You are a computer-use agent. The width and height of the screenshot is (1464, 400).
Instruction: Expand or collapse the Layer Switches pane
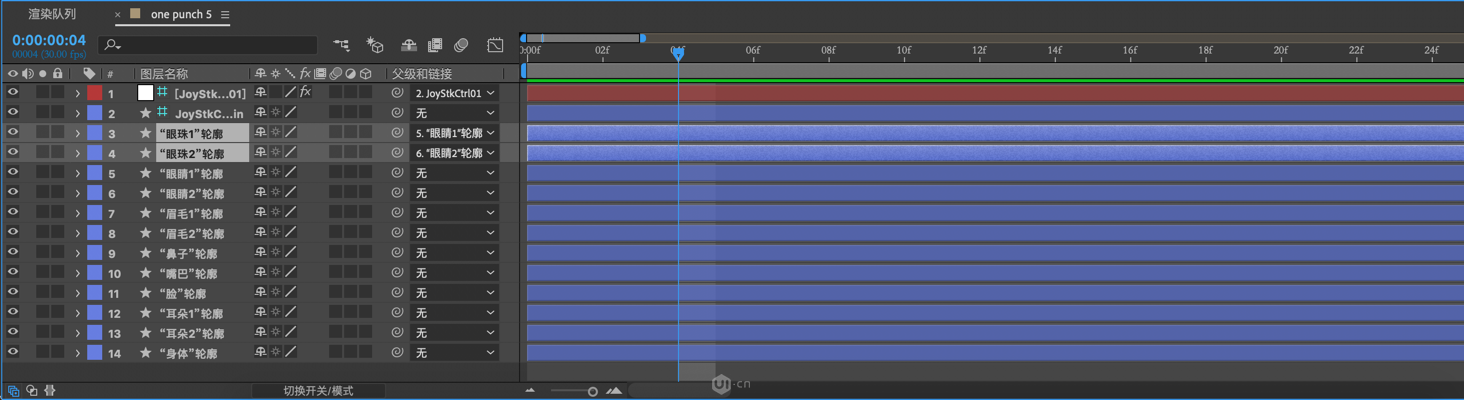pyautogui.click(x=13, y=391)
